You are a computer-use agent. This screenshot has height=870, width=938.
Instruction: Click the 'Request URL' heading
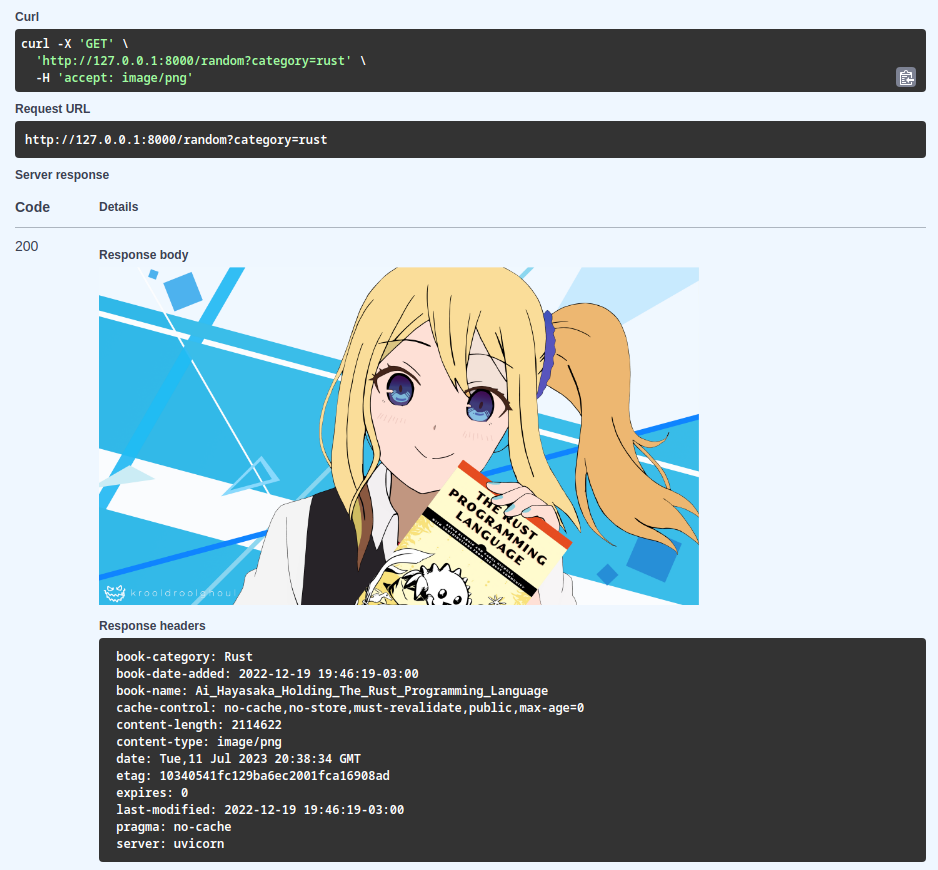(x=53, y=109)
